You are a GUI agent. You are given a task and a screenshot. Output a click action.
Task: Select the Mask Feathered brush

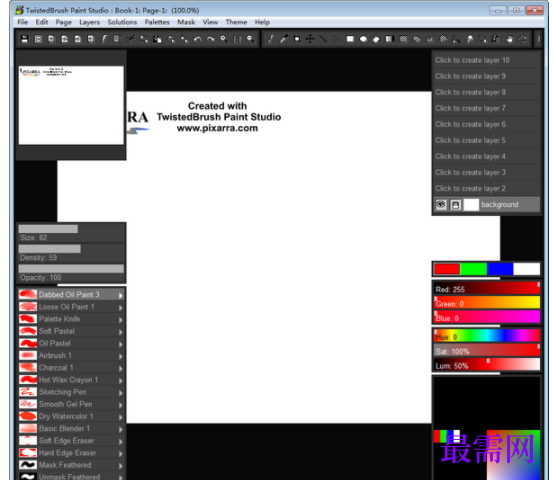71,465
